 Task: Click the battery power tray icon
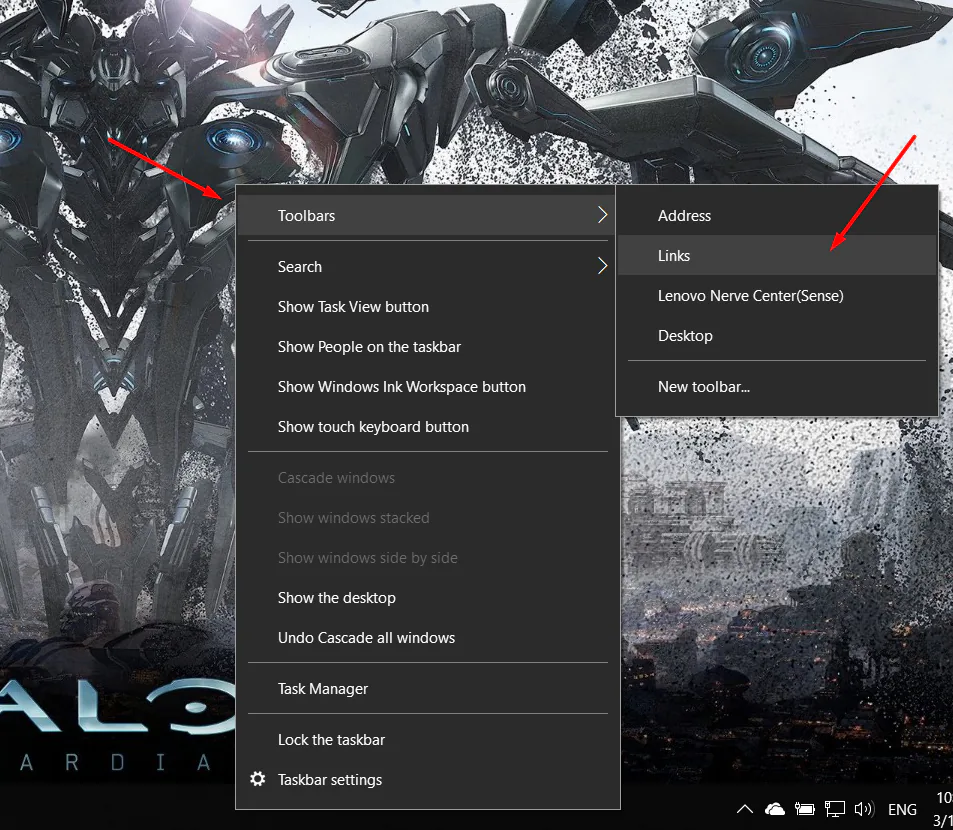tap(804, 809)
